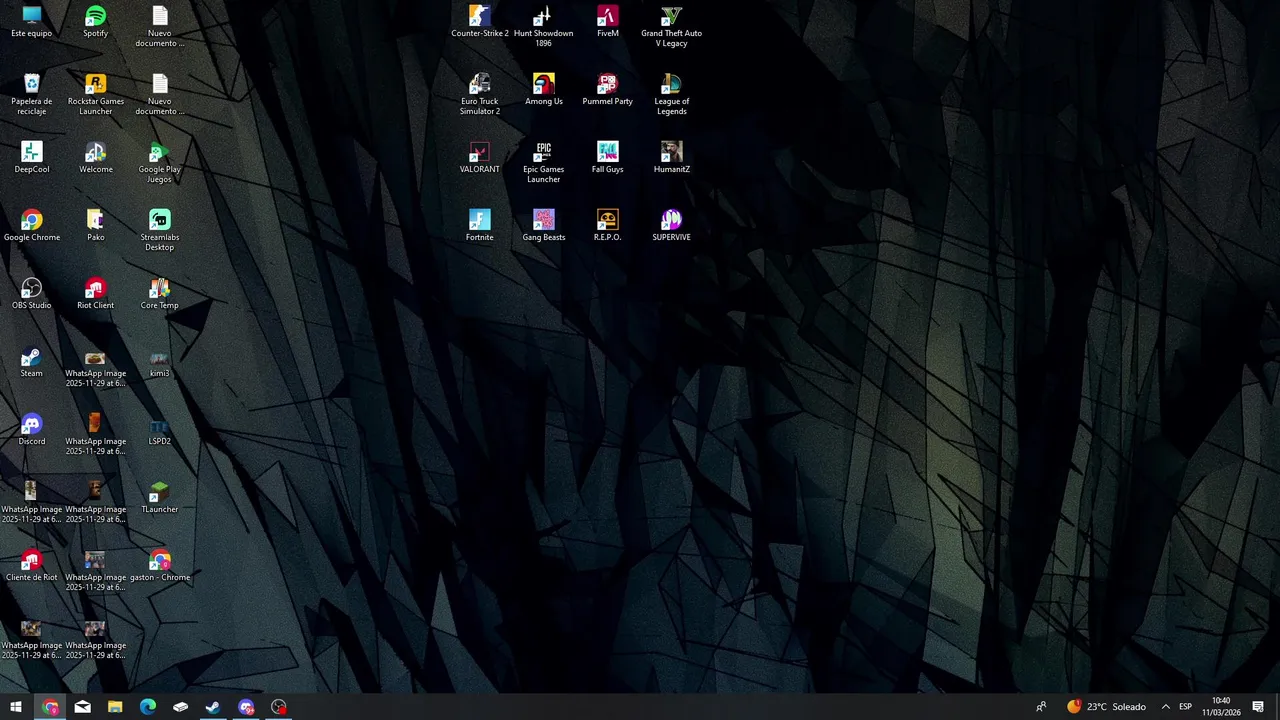The image size is (1280, 720).
Task: Click the taskbar icon between Edge and Steam
Action: pyautogui.click(x=181, y=707)
